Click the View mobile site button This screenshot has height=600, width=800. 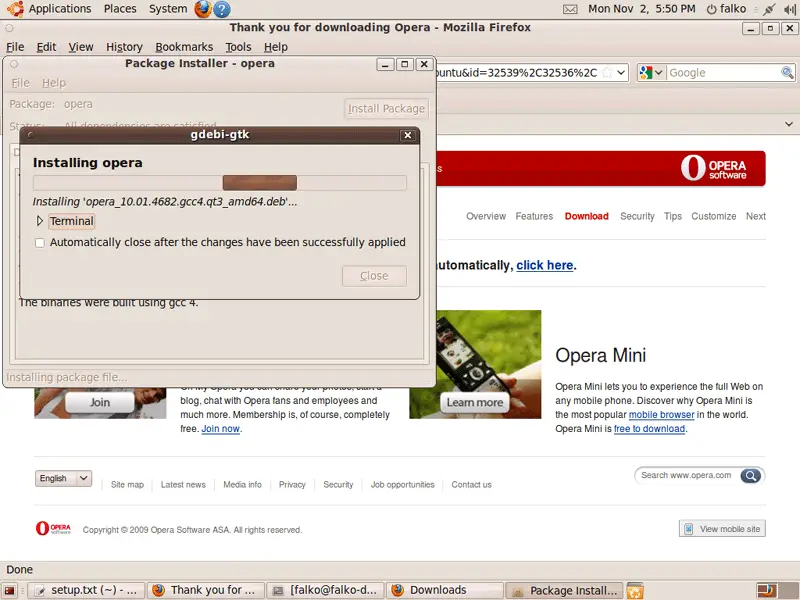(x=721, y=529)
